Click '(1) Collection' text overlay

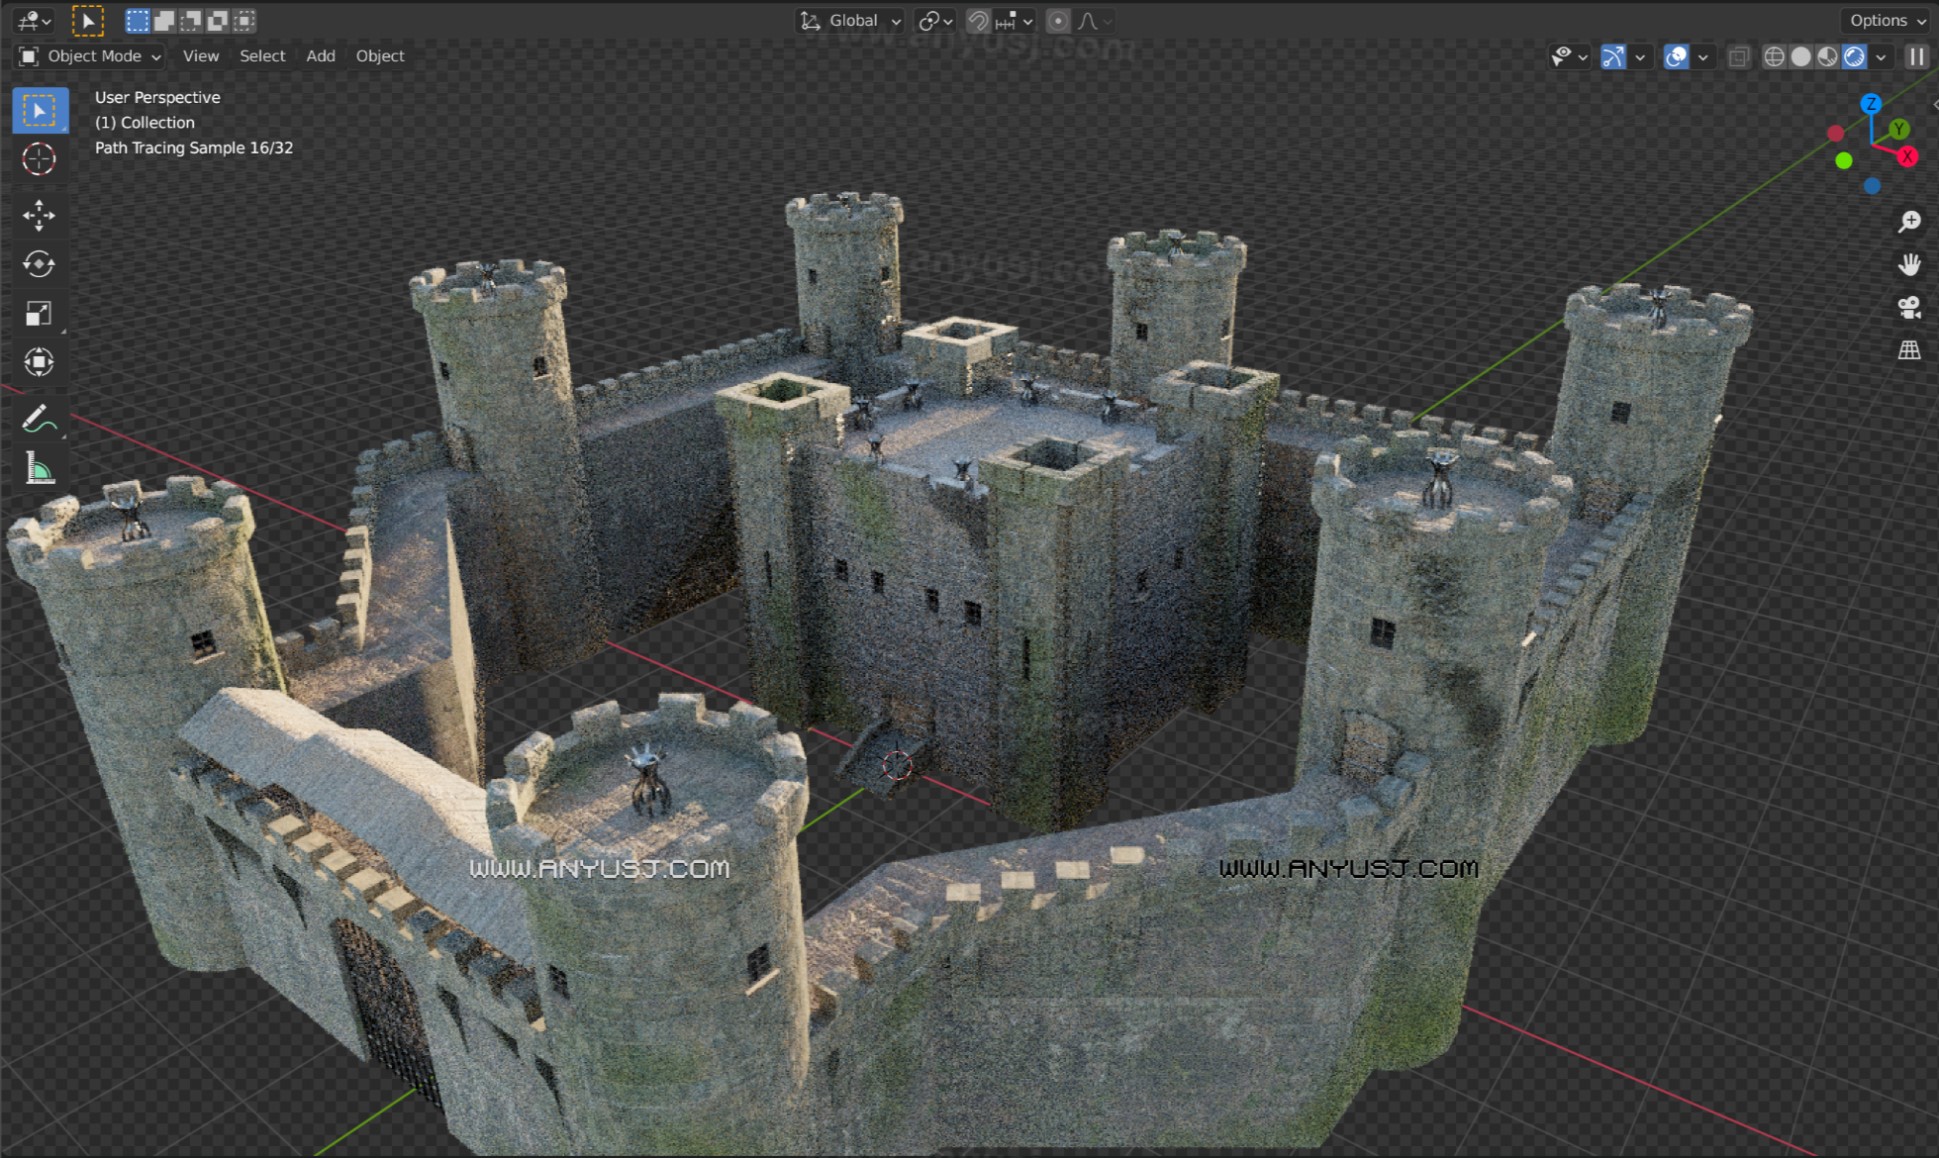[145, 122]
